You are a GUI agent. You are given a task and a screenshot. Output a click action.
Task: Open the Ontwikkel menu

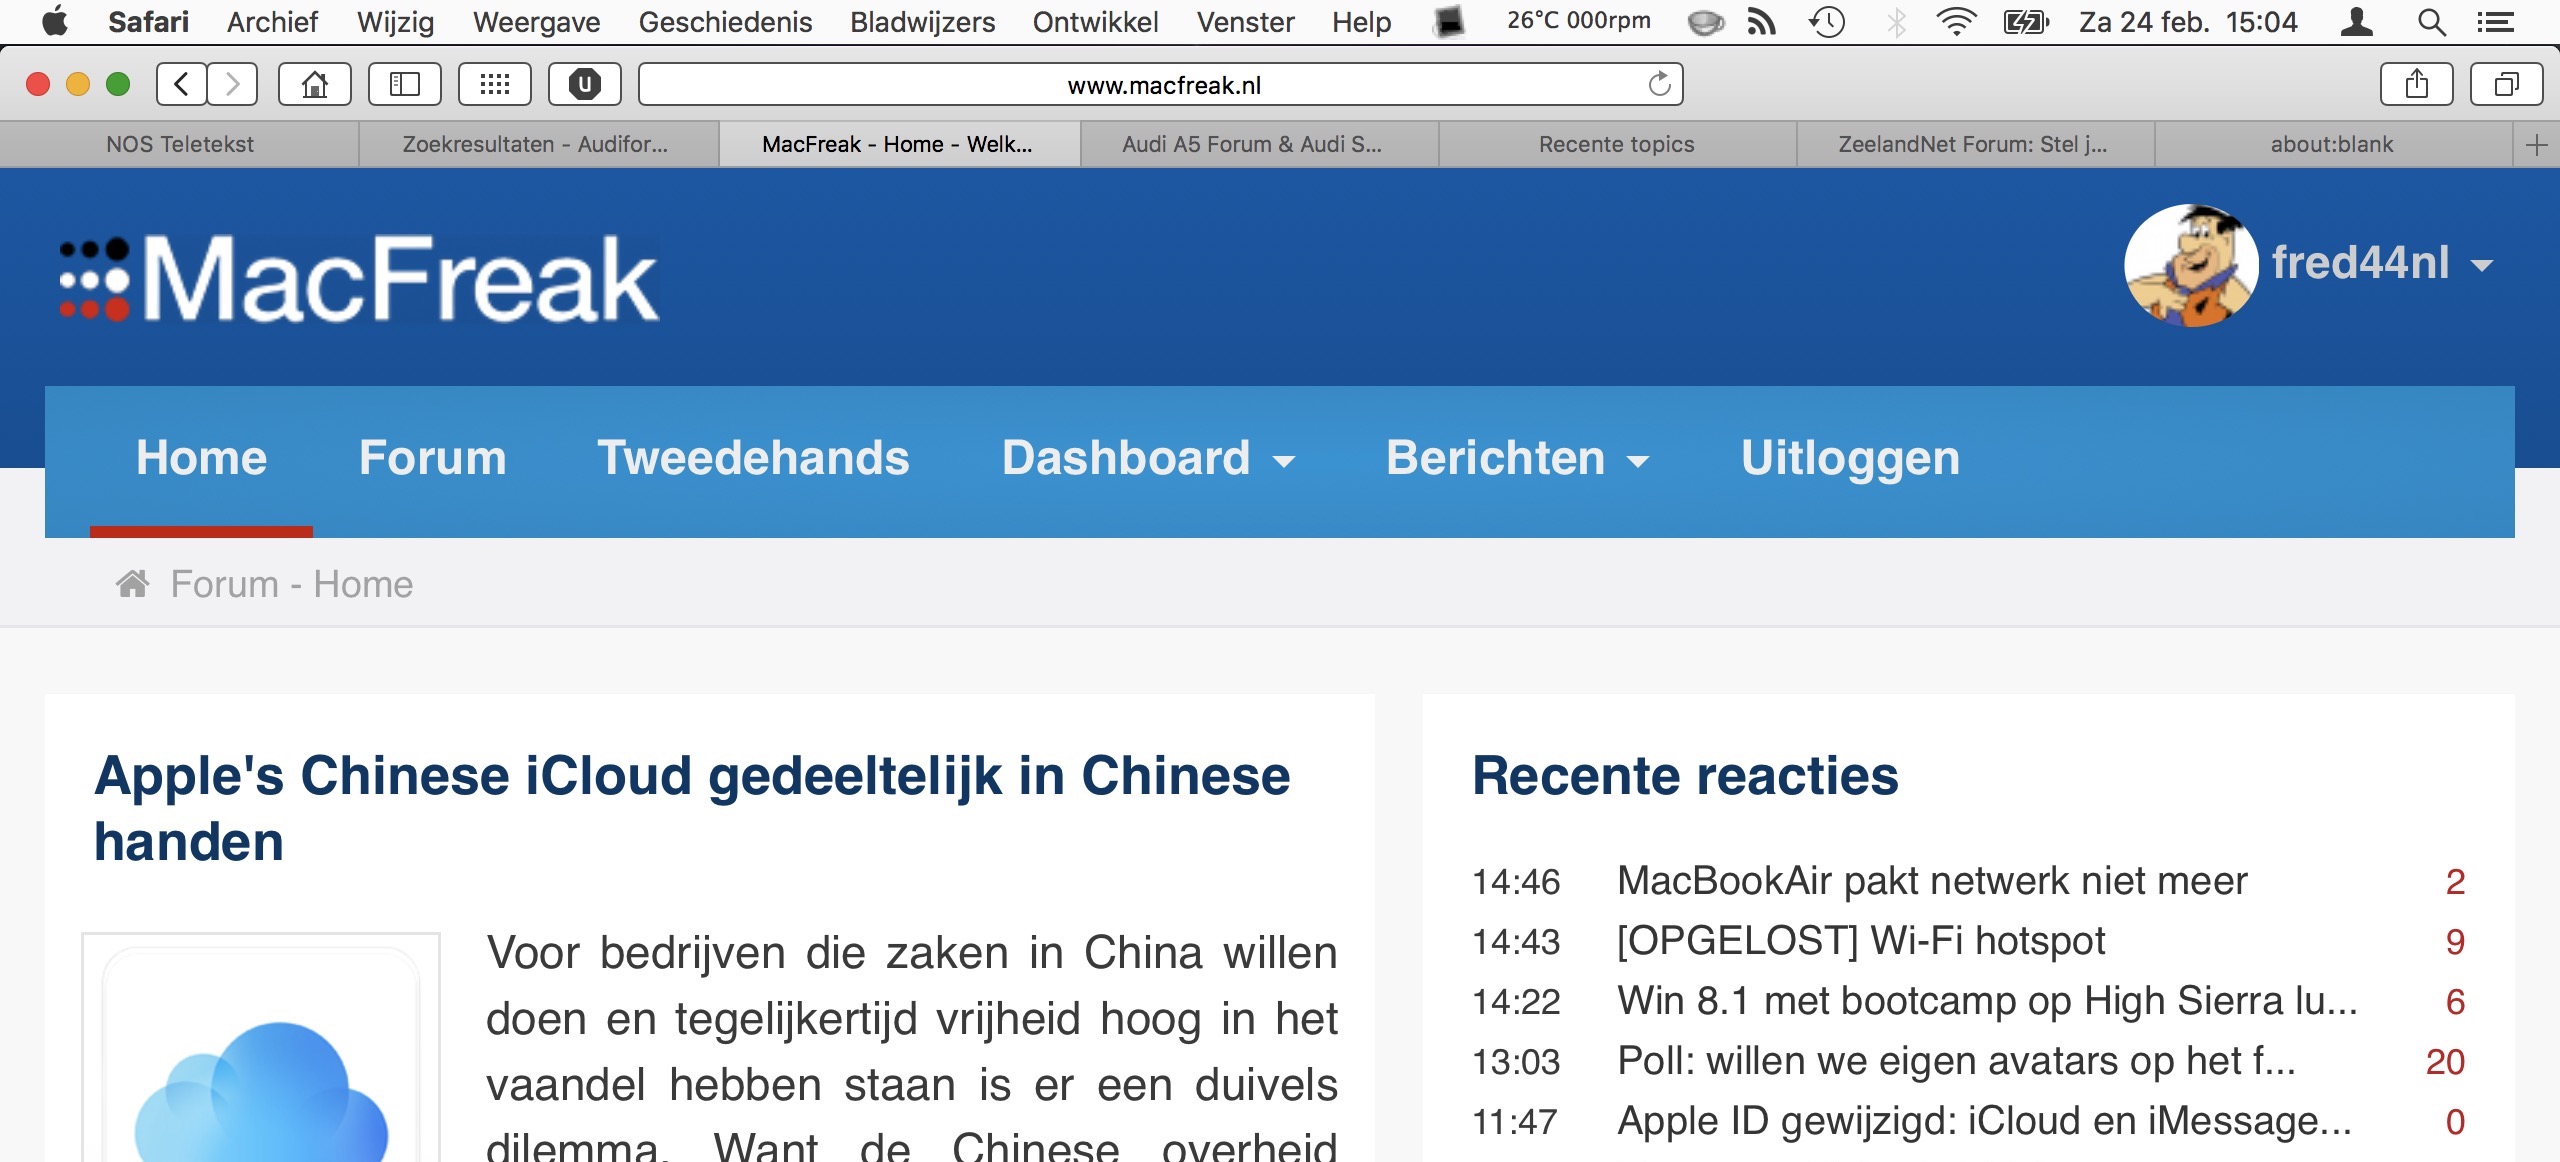[x=1096, y=22]
